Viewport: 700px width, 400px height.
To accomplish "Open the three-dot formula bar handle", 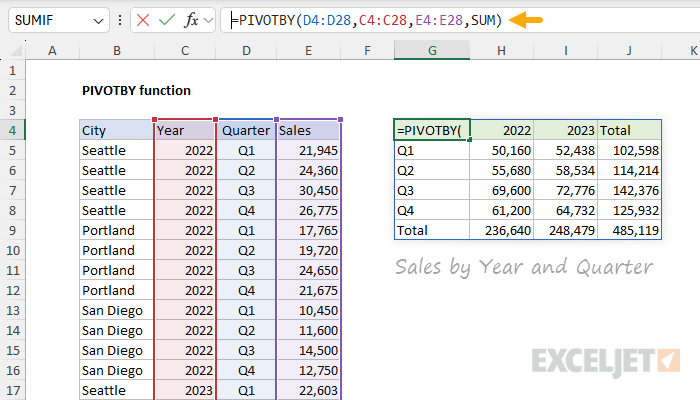I will [120, 20].
